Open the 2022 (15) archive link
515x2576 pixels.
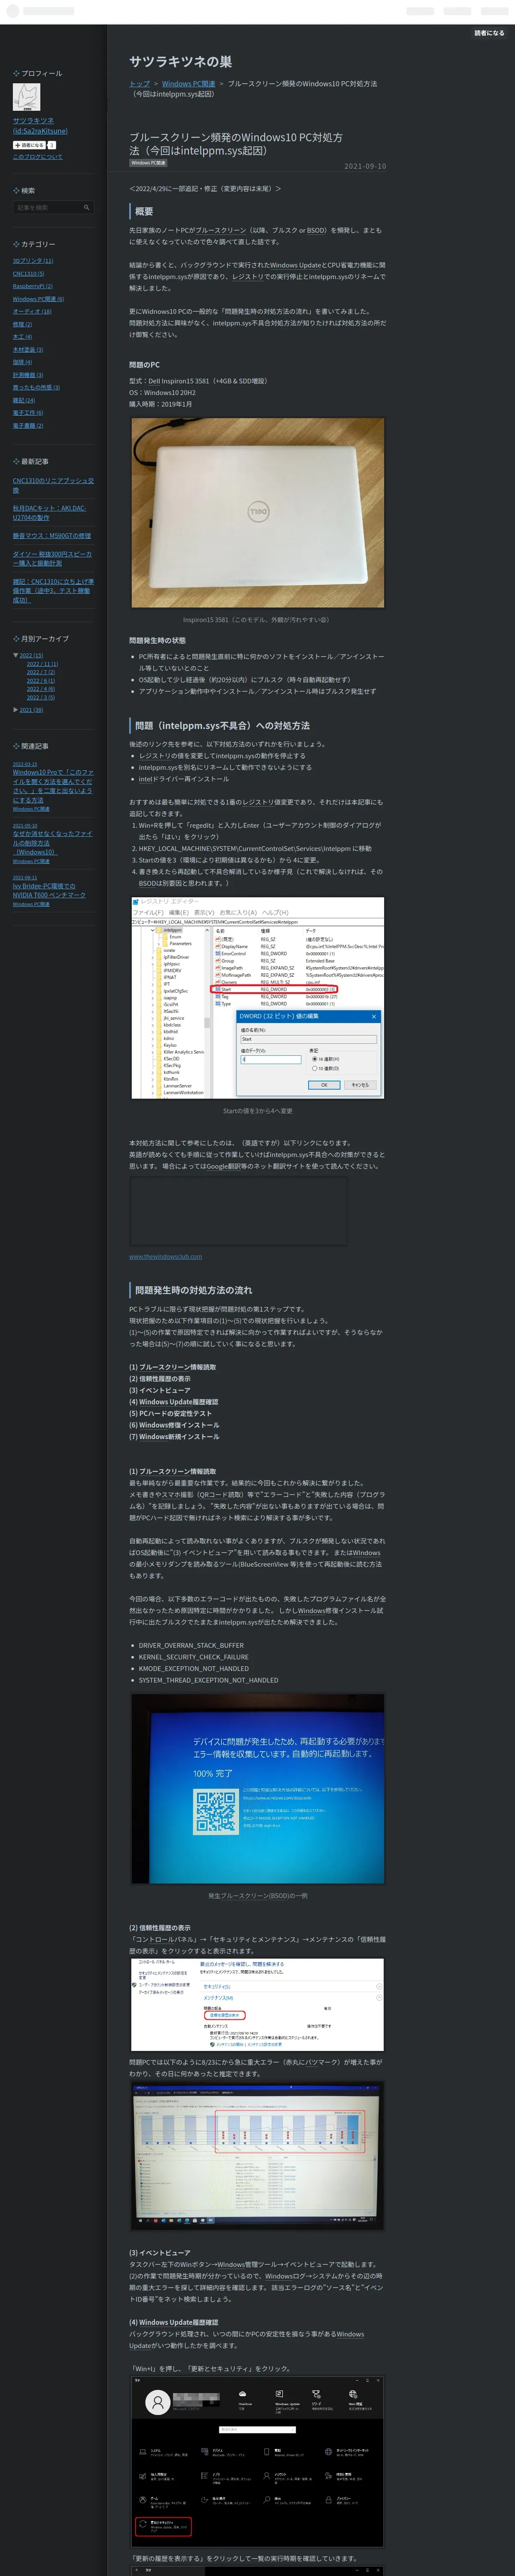click(x=31, y=656)
